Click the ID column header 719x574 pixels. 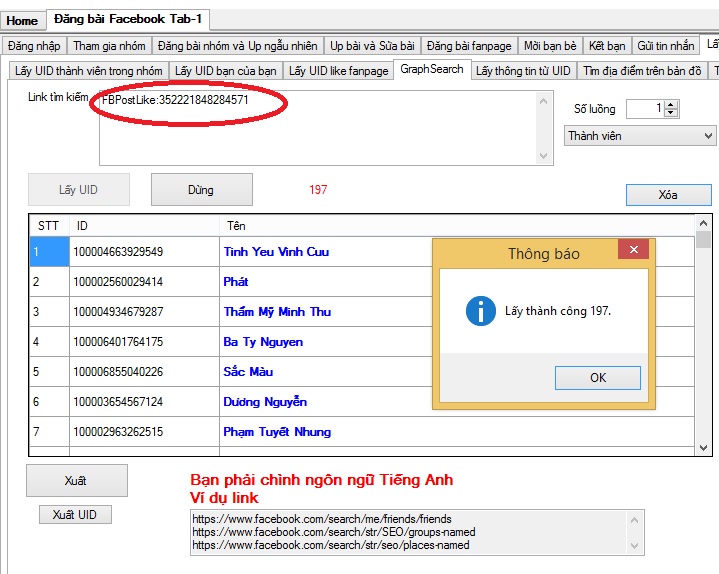tap(144, 226)
